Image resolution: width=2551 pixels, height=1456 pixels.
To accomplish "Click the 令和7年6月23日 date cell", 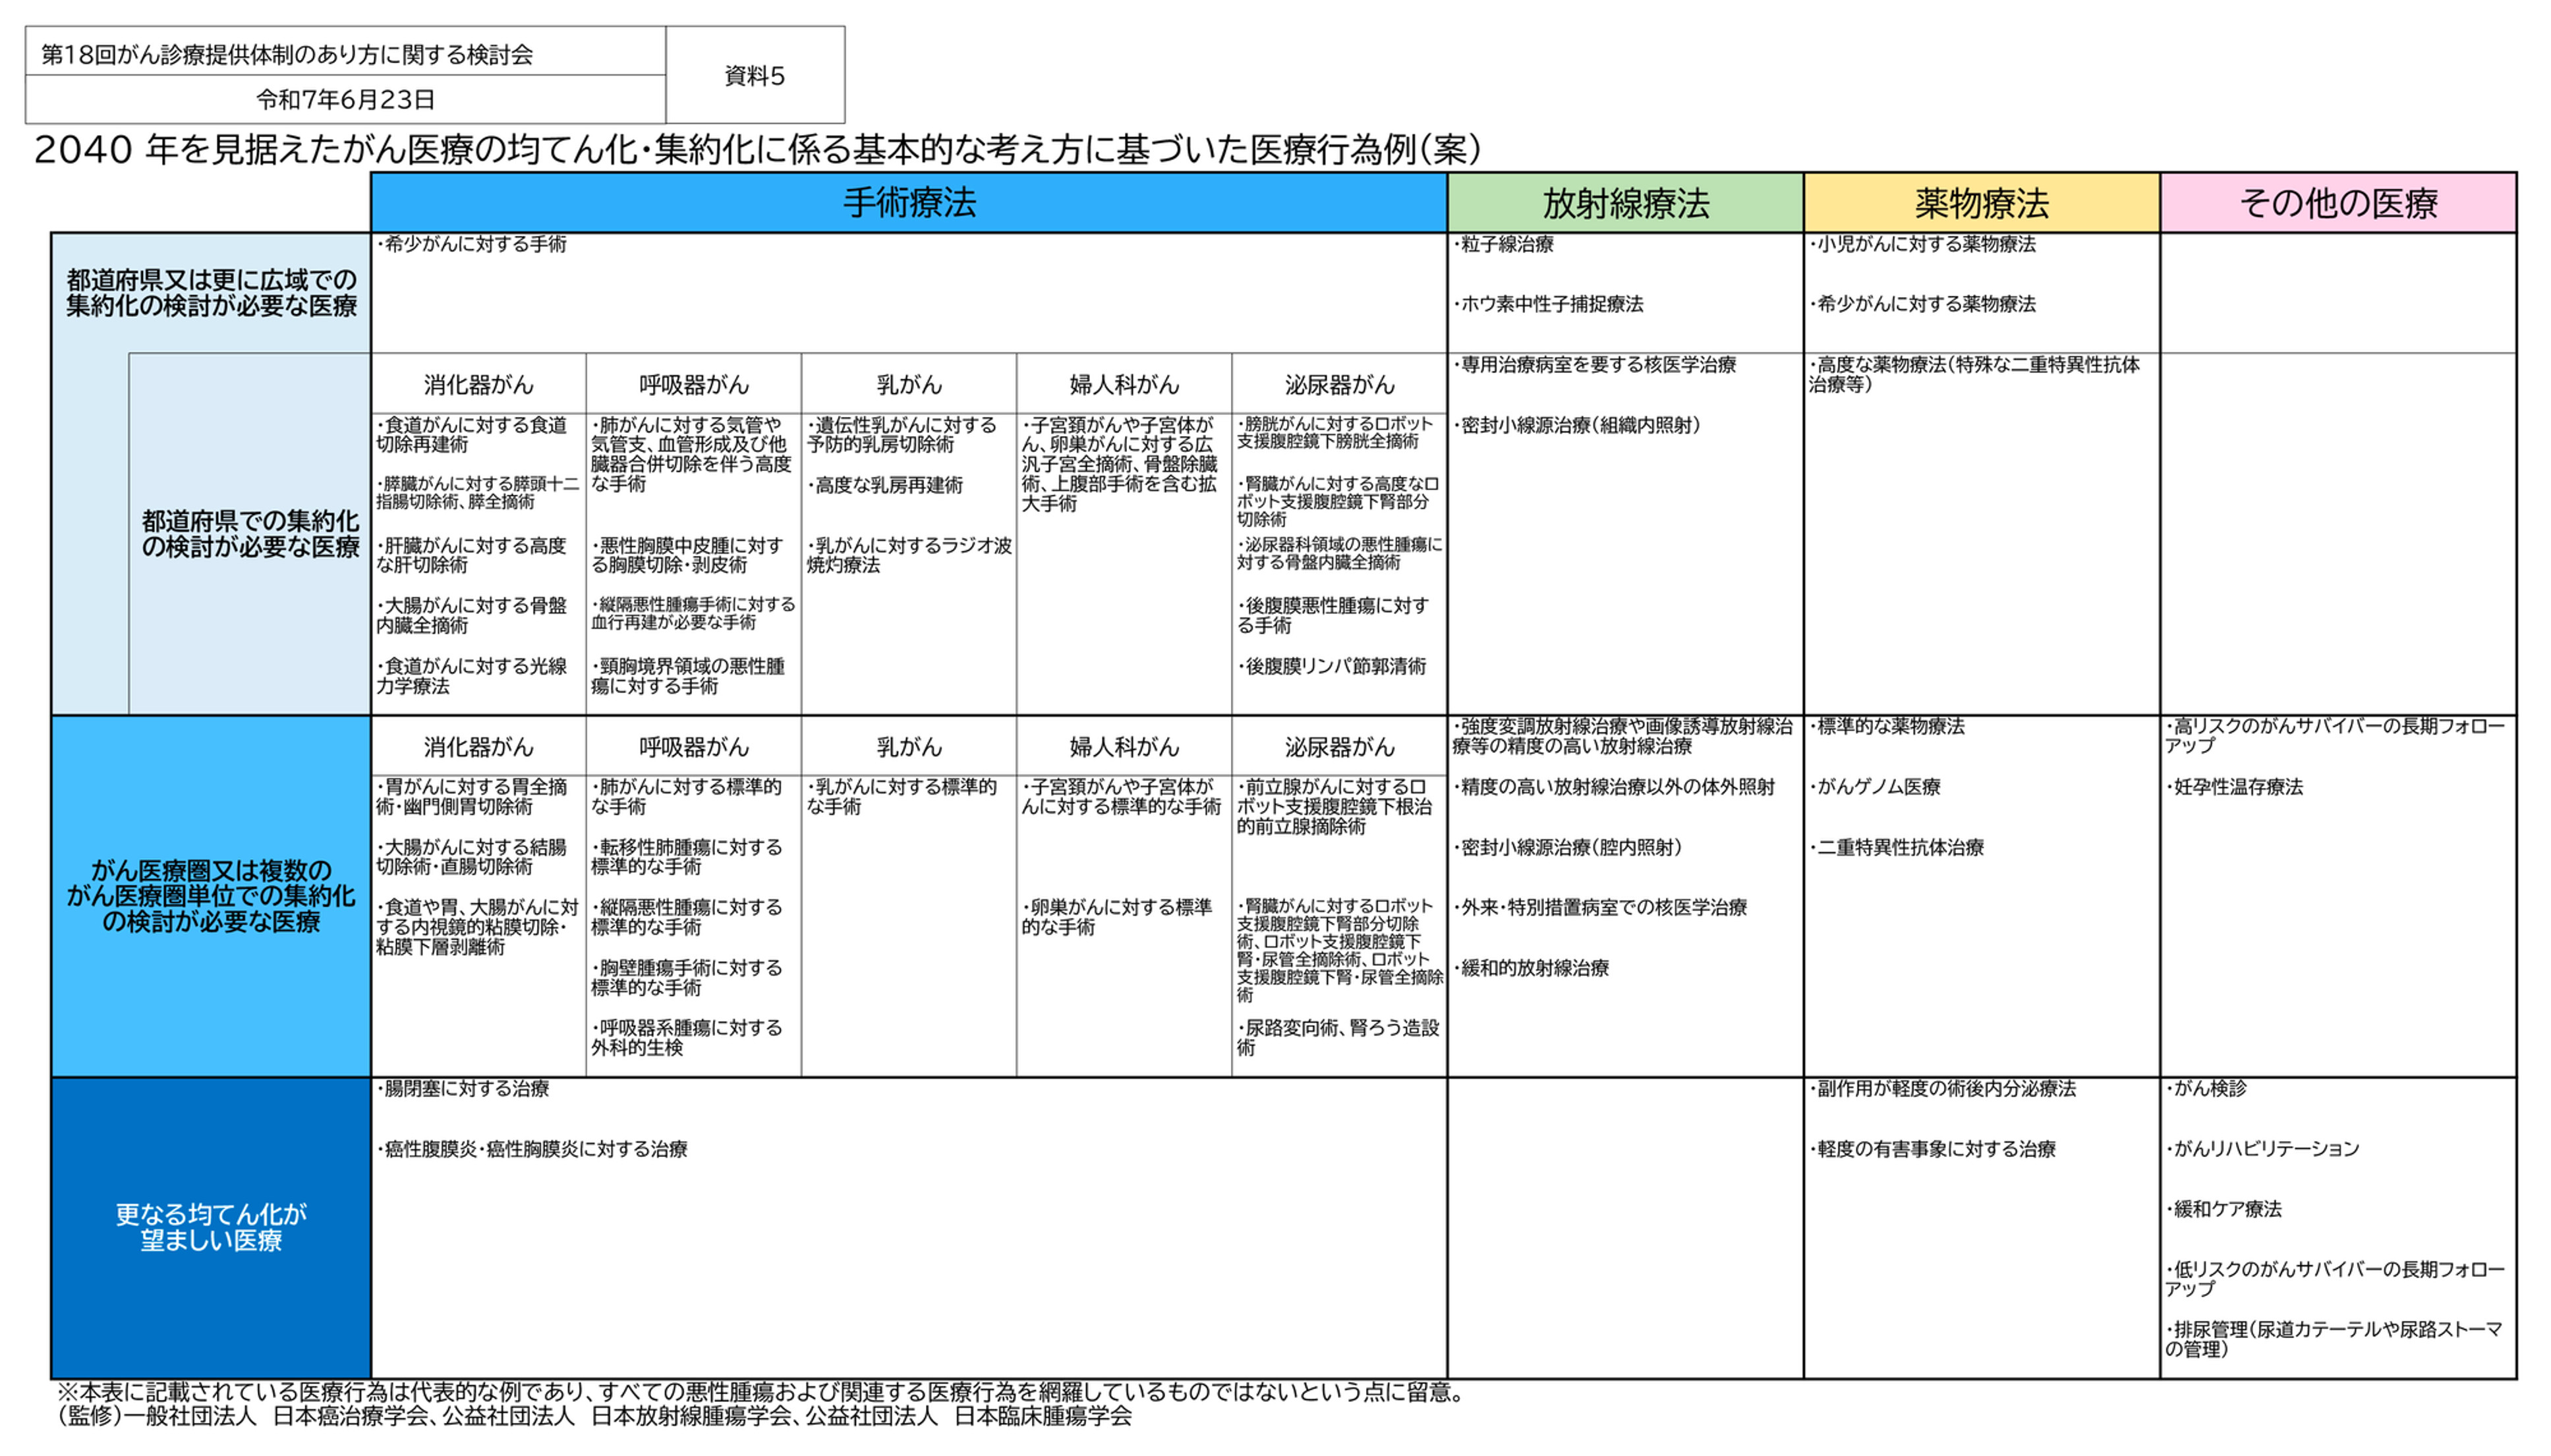I will [x=345, y=99].
